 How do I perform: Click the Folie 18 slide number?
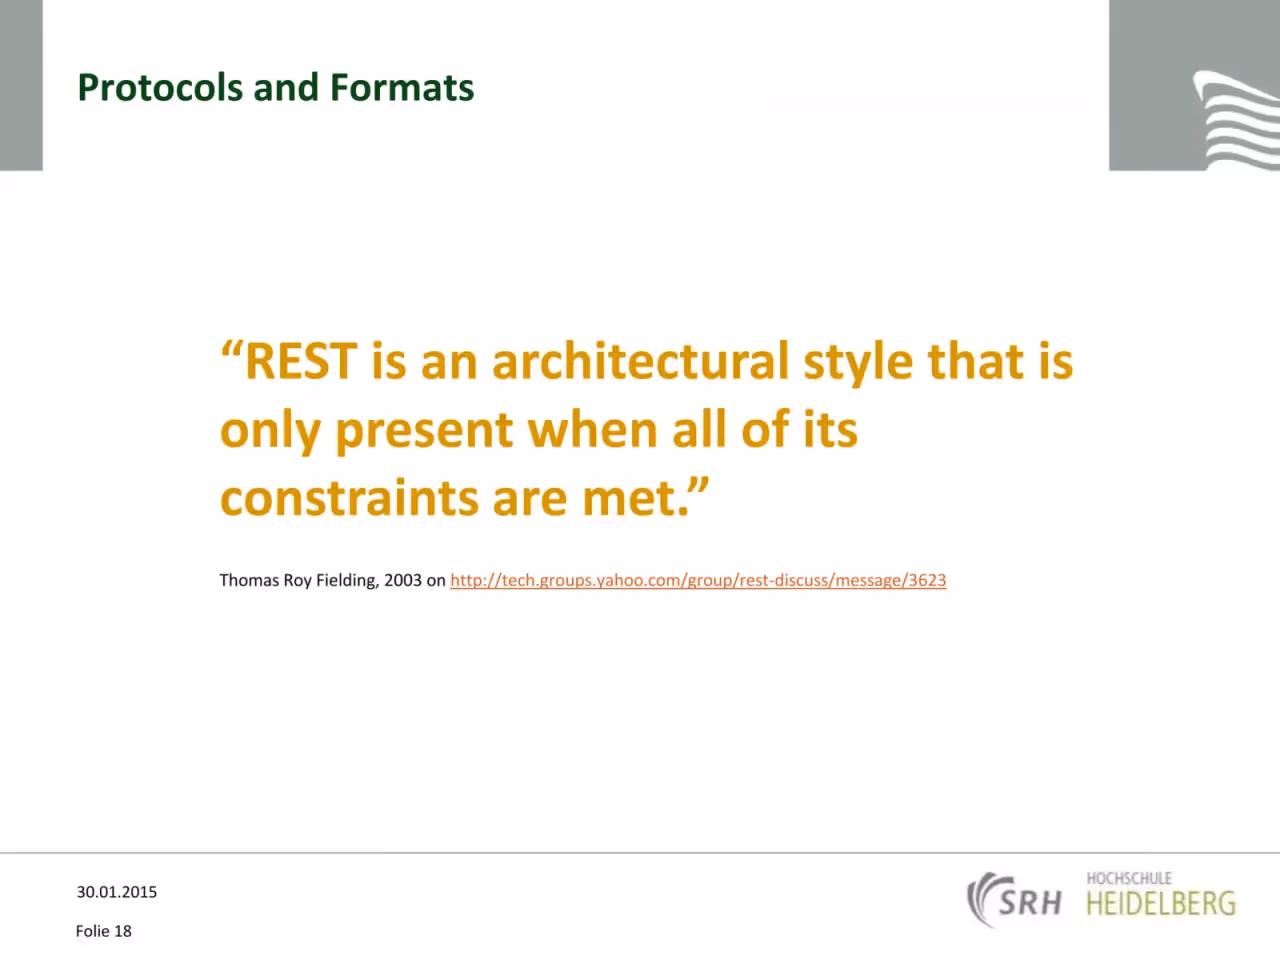tap(104, 931)
